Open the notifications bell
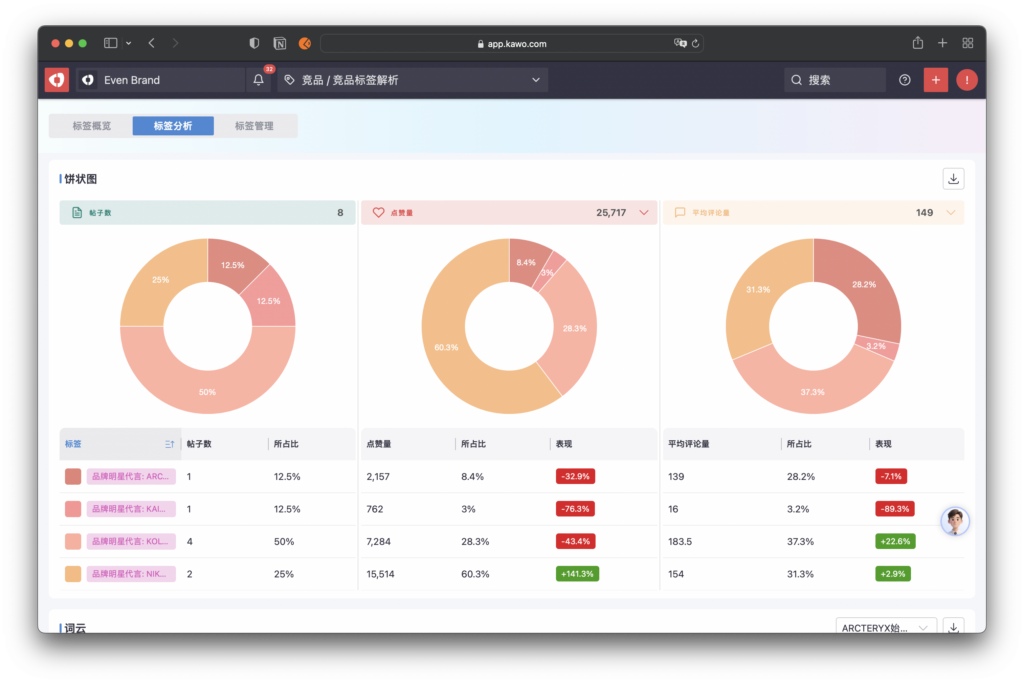Screen dimensions: 1024x683 point(259,80)
